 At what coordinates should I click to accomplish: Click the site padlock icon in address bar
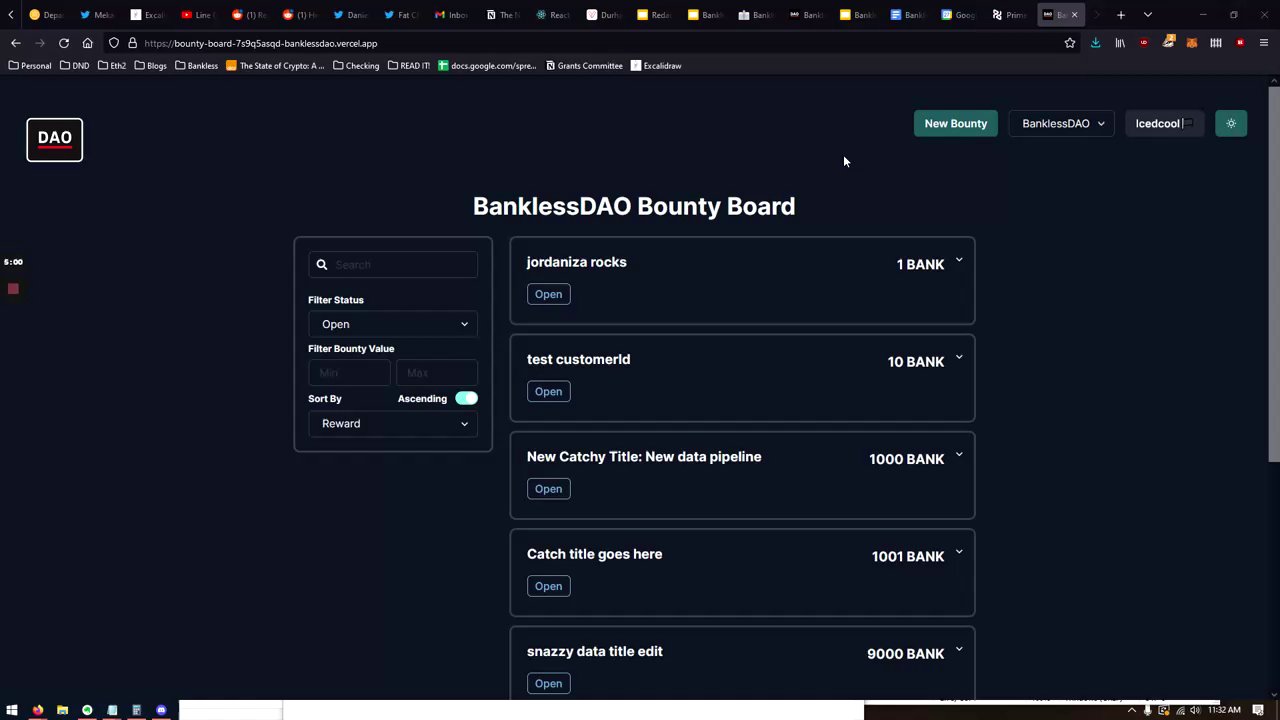click(x=132, y=43)
